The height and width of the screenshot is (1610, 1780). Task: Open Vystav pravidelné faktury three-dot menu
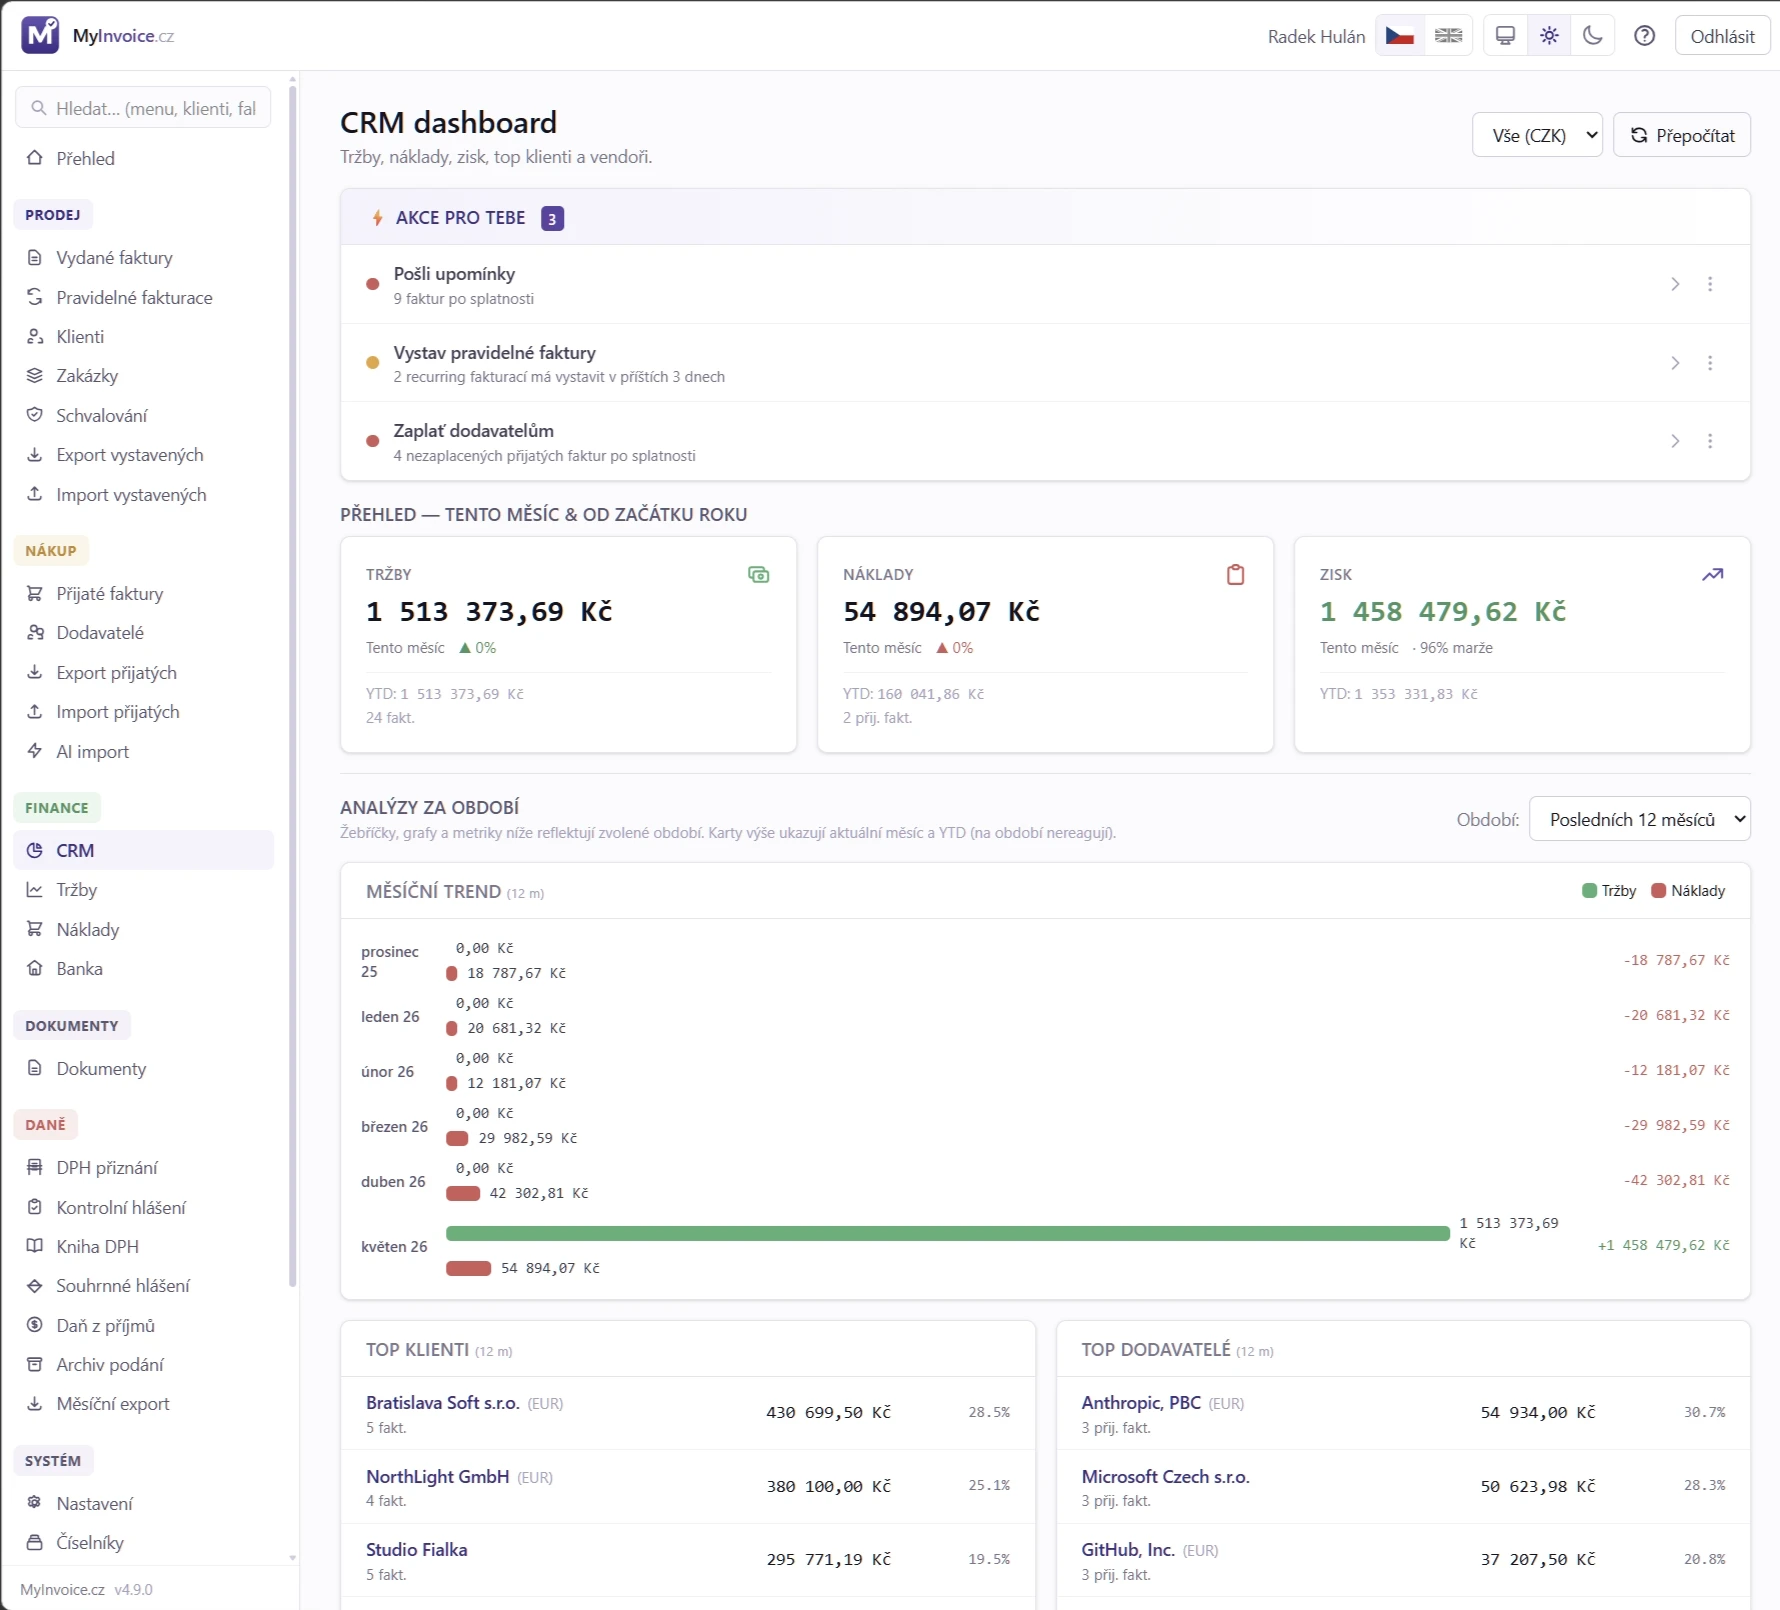pos(1710,363)
